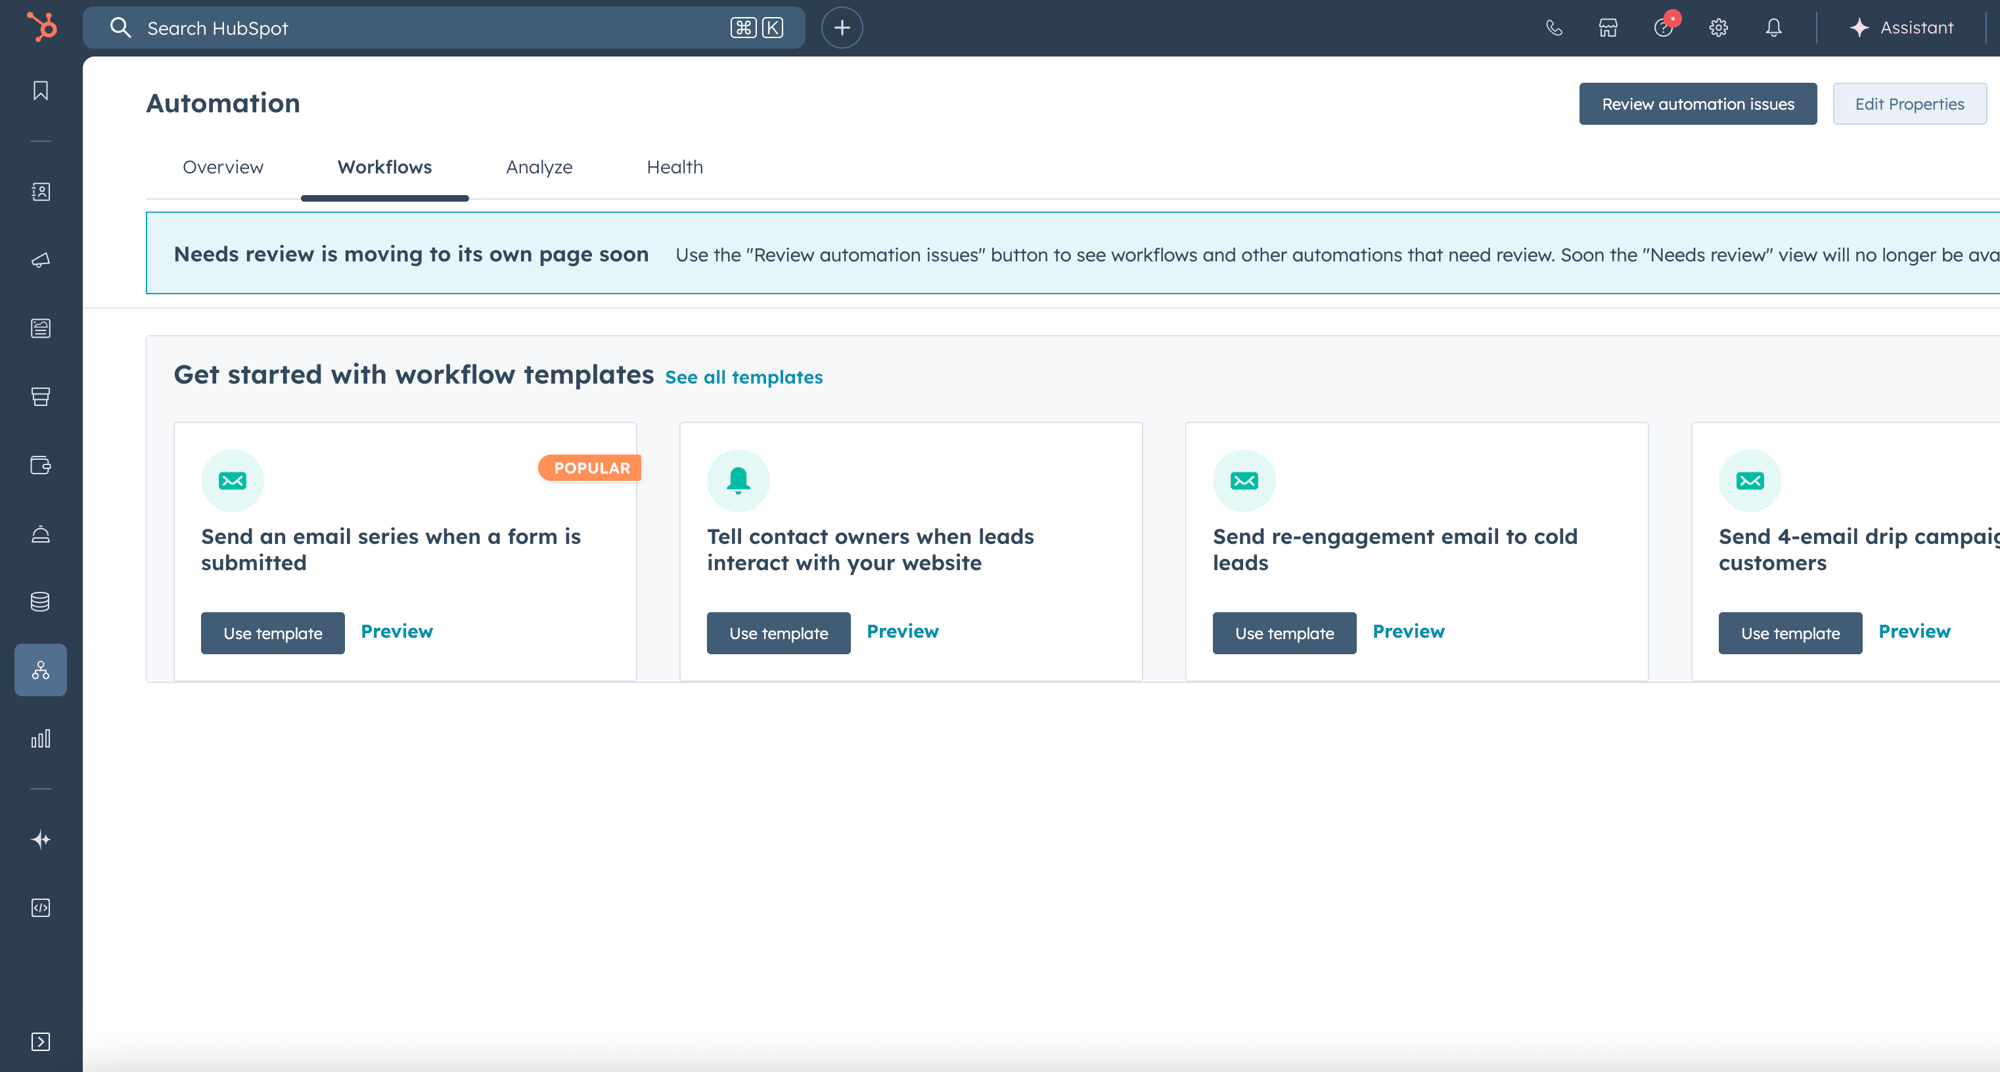This screenshot has width=2000, height=1072.
Task: Open the notifications bell icon
Action: tap(1774, 28)
